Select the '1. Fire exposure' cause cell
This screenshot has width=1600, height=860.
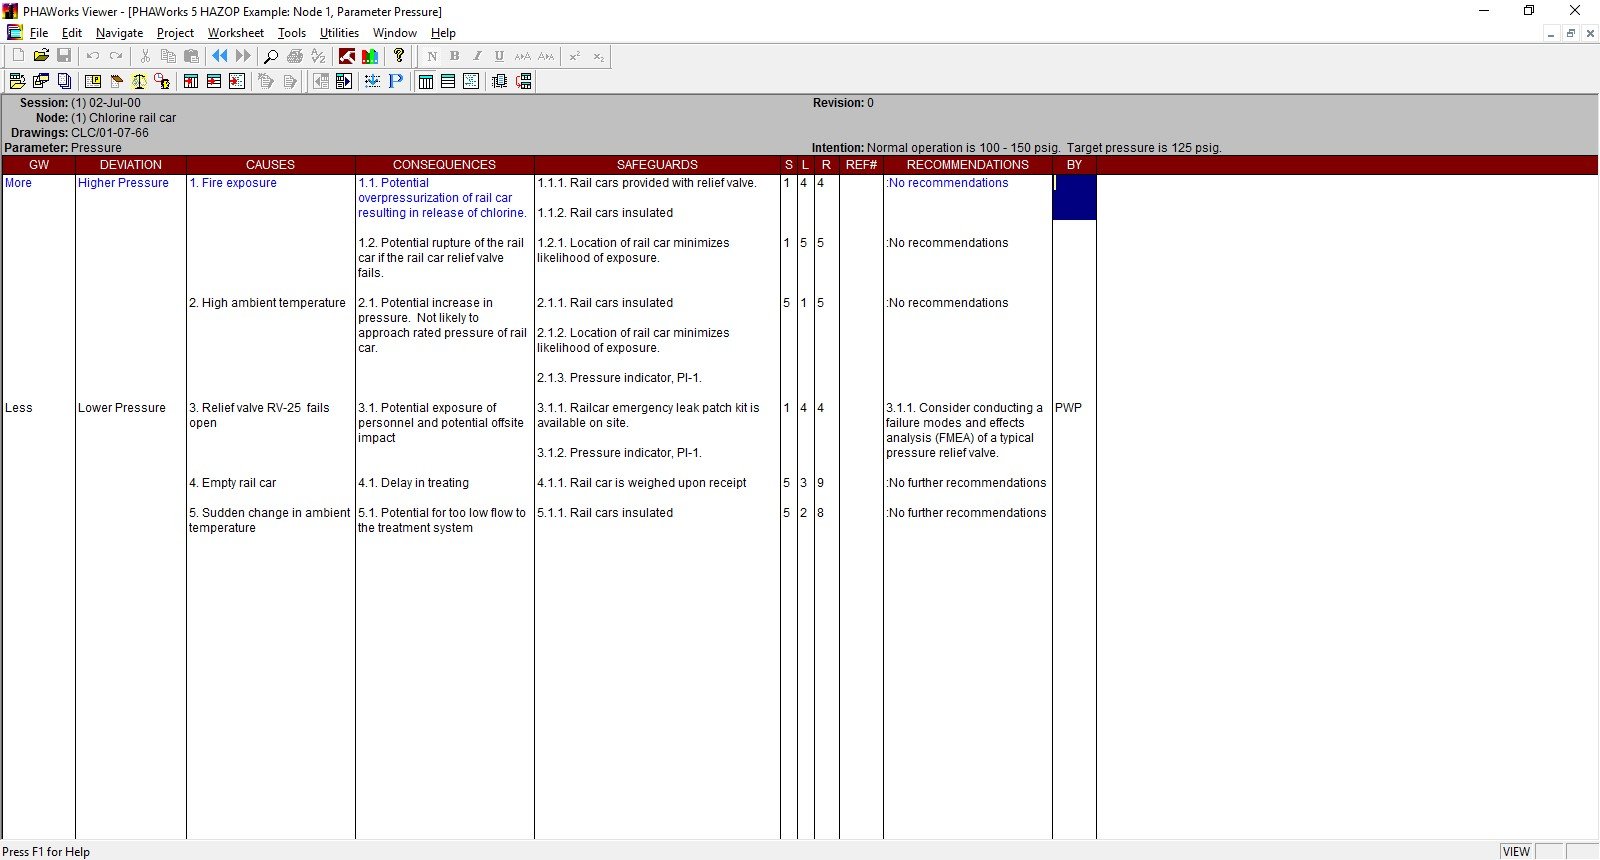point(233,183)
